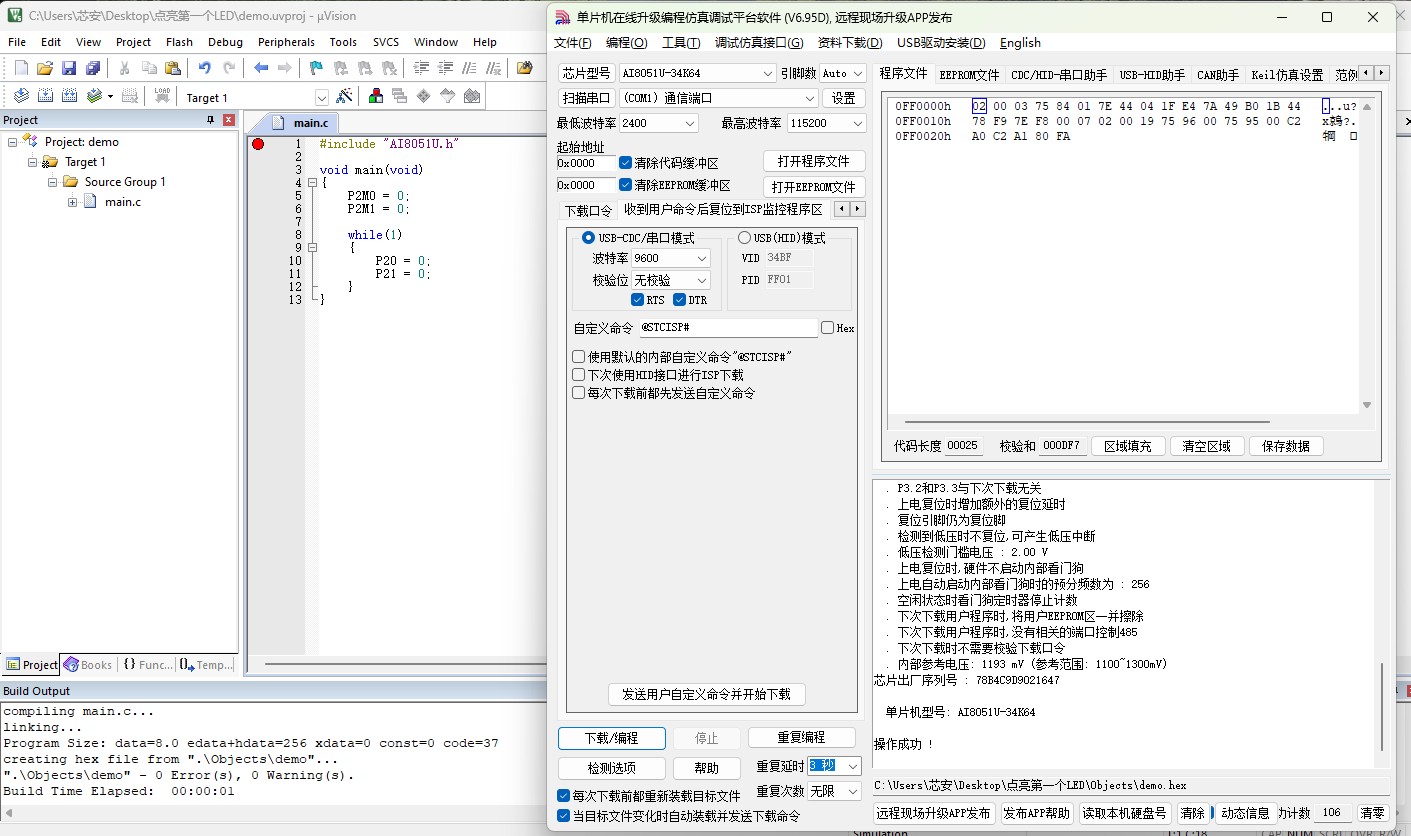
Task: Click in the 自定义命令 @STCISP# input field
Action: [727, 328]
